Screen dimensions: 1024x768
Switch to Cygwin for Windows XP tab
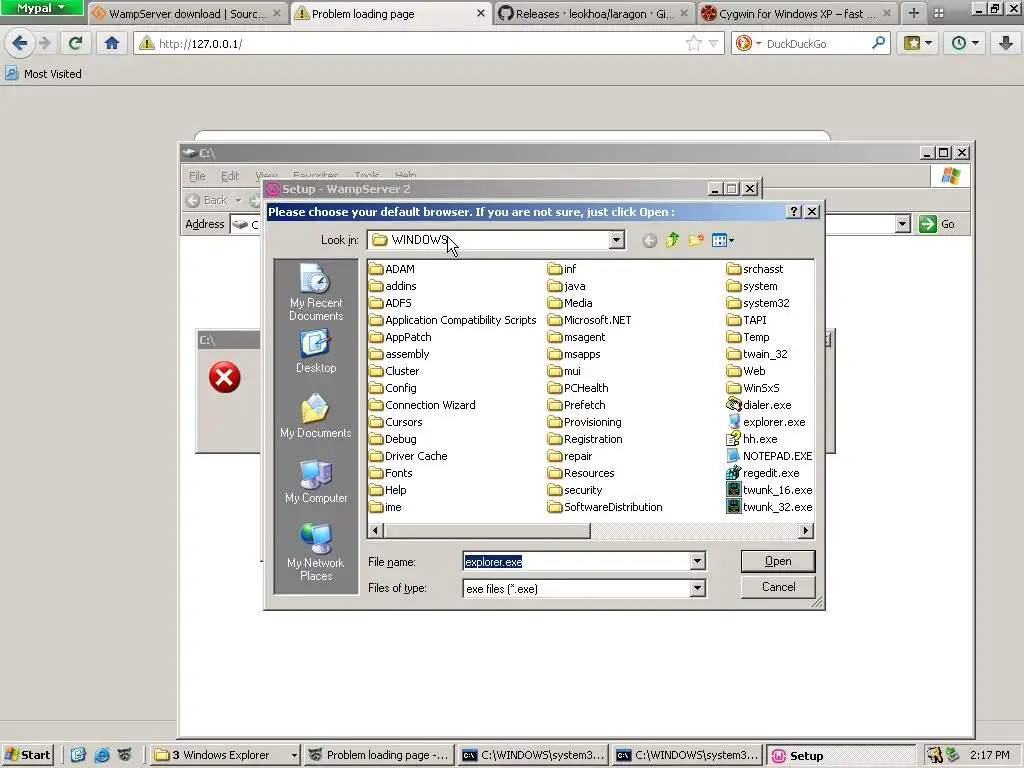pyautogui.click(x=797, y=13)
